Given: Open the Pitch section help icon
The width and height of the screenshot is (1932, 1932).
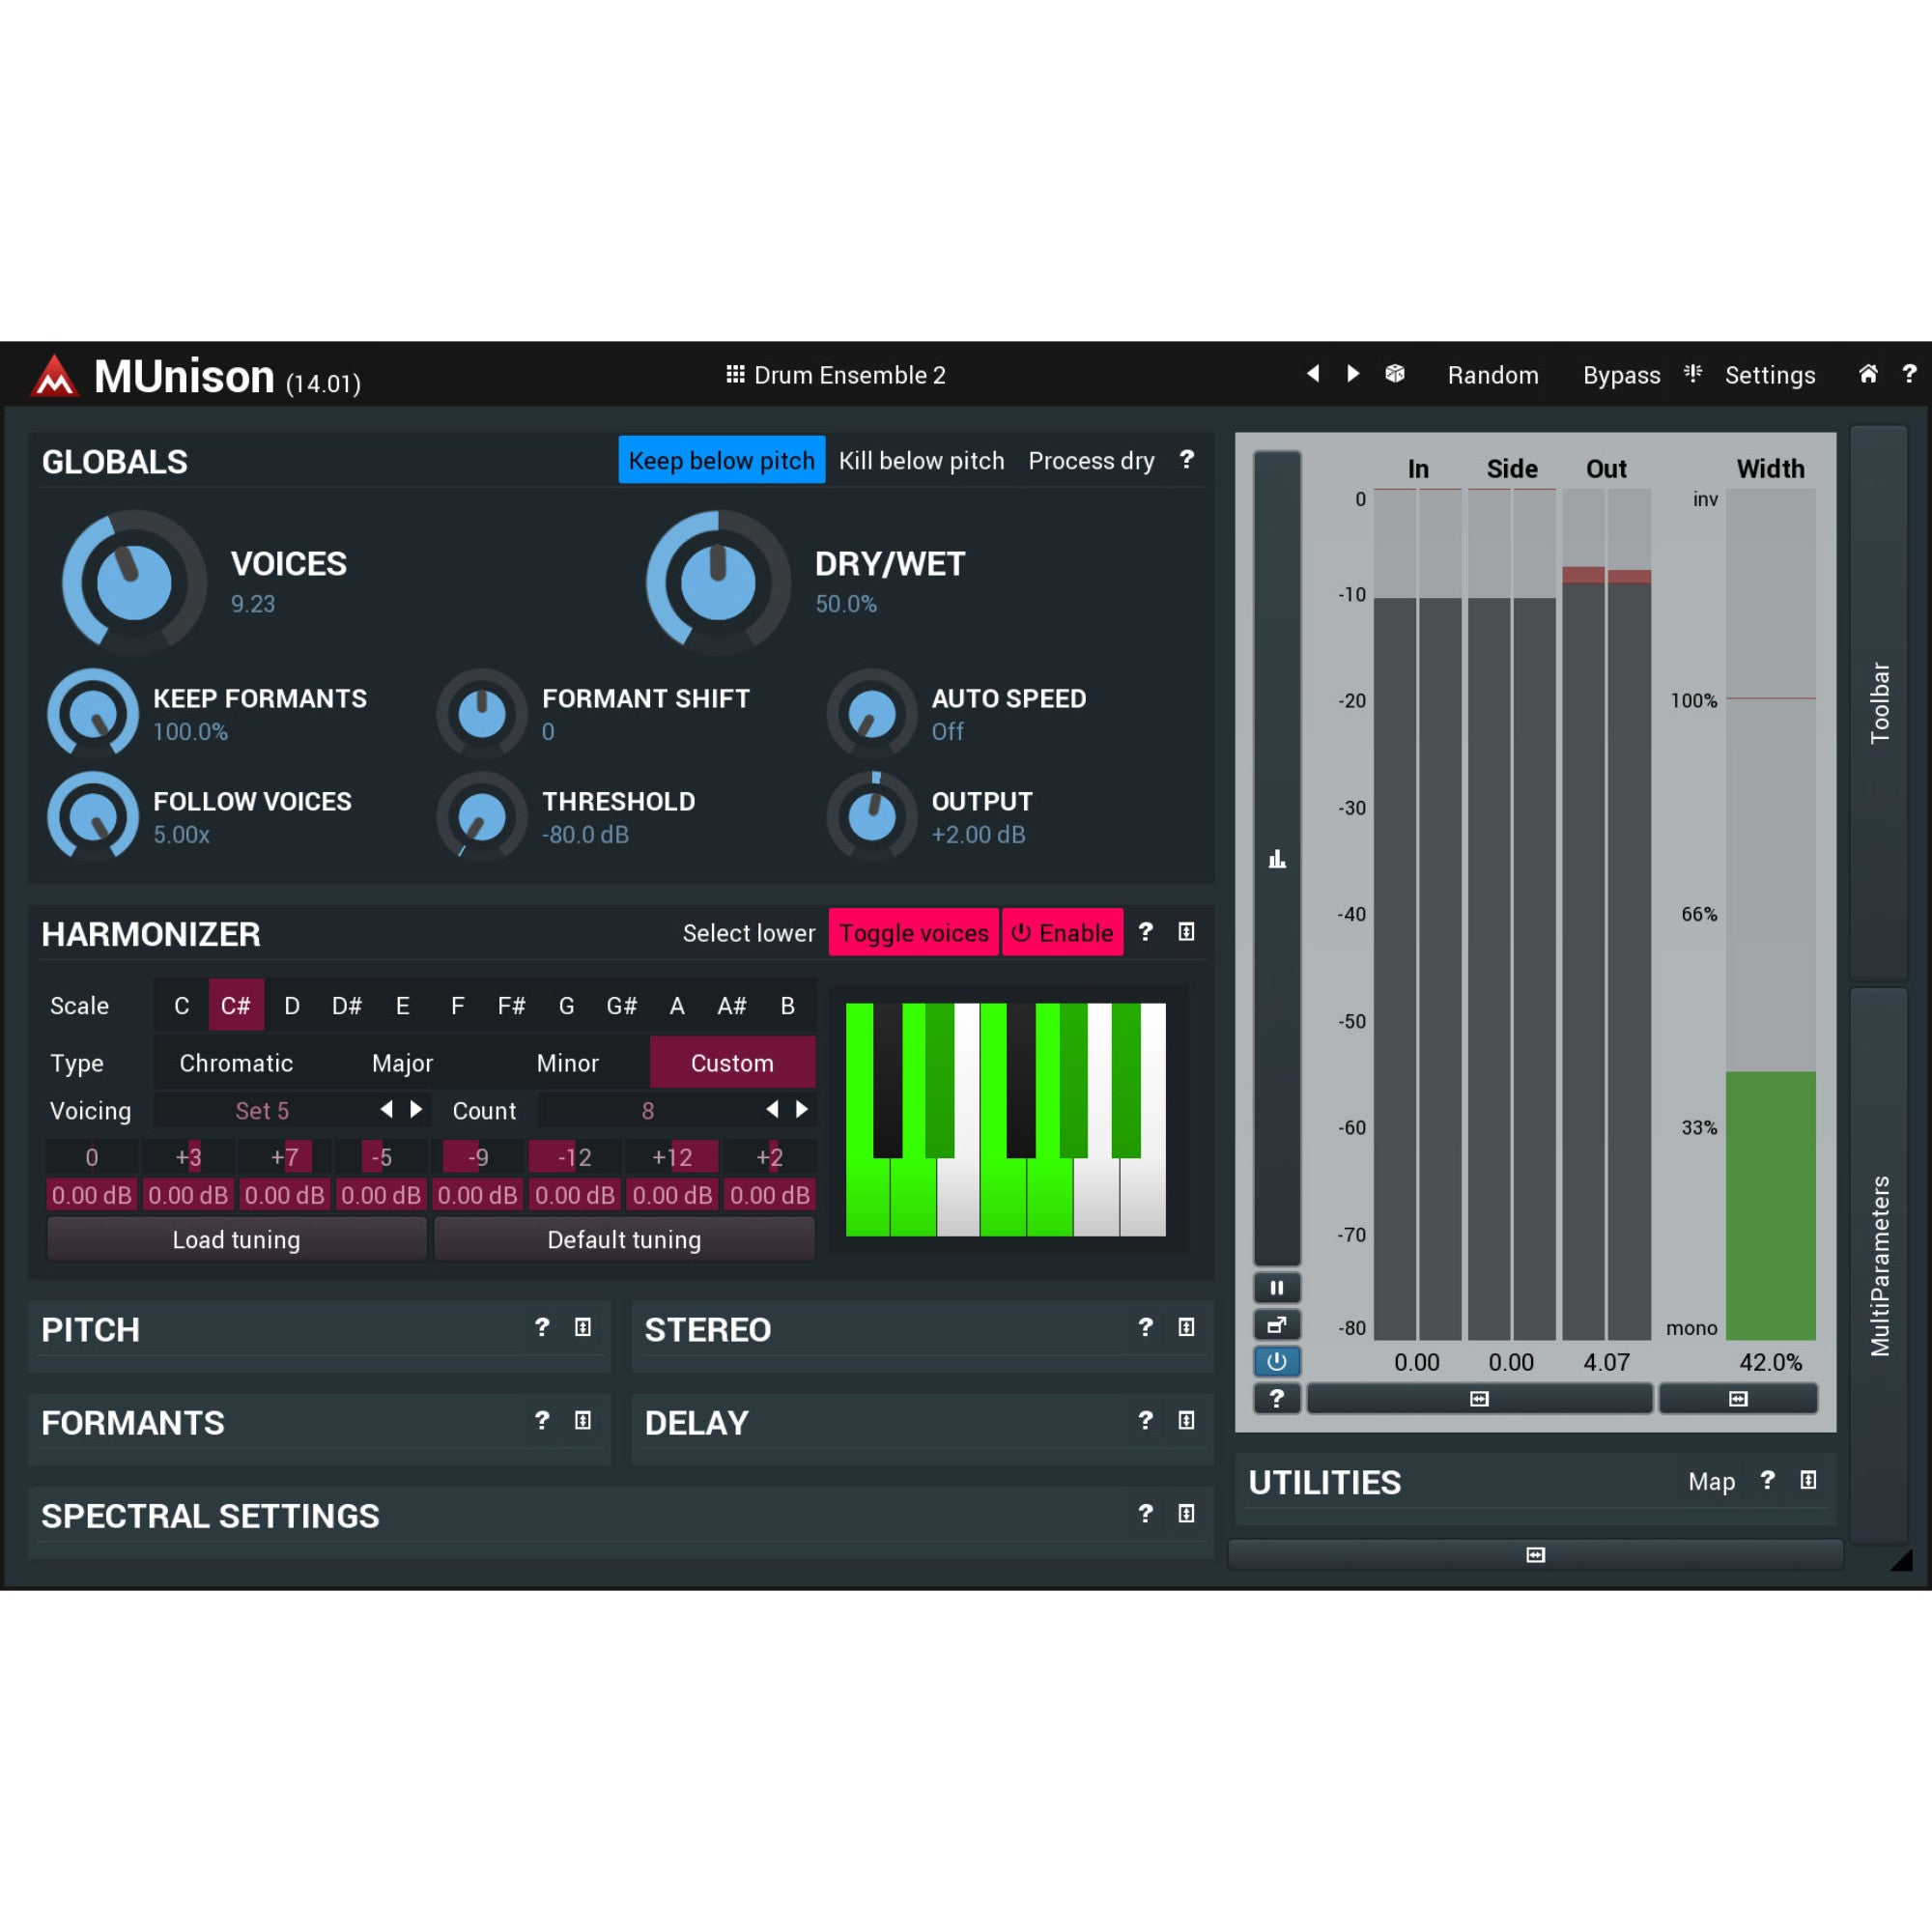Looking at the screenshot, I should 542,1327.
